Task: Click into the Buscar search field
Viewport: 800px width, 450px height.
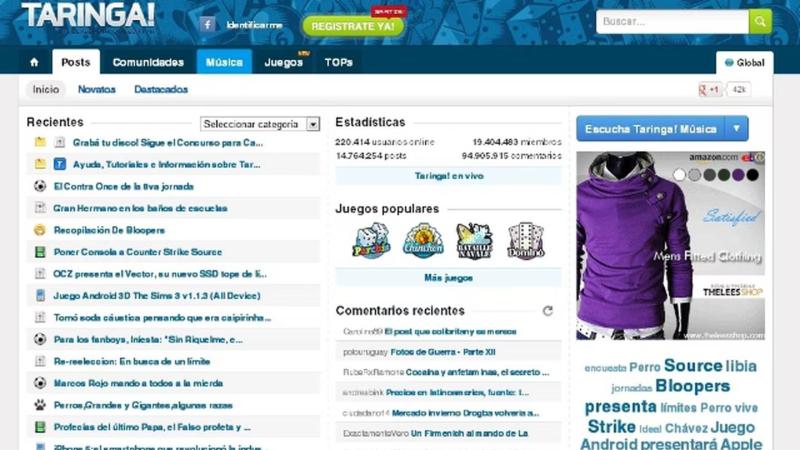Action: point(671,21)
